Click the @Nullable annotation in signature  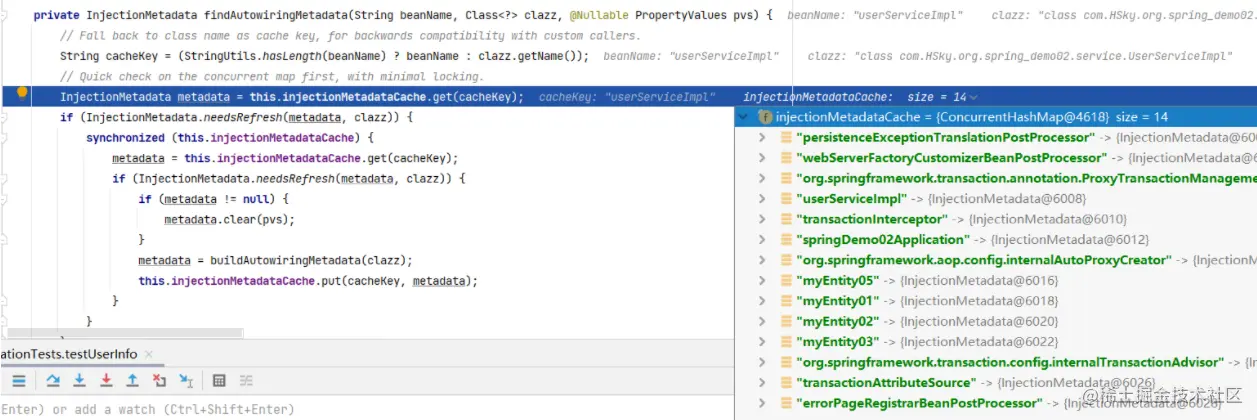tap(597, 16)
